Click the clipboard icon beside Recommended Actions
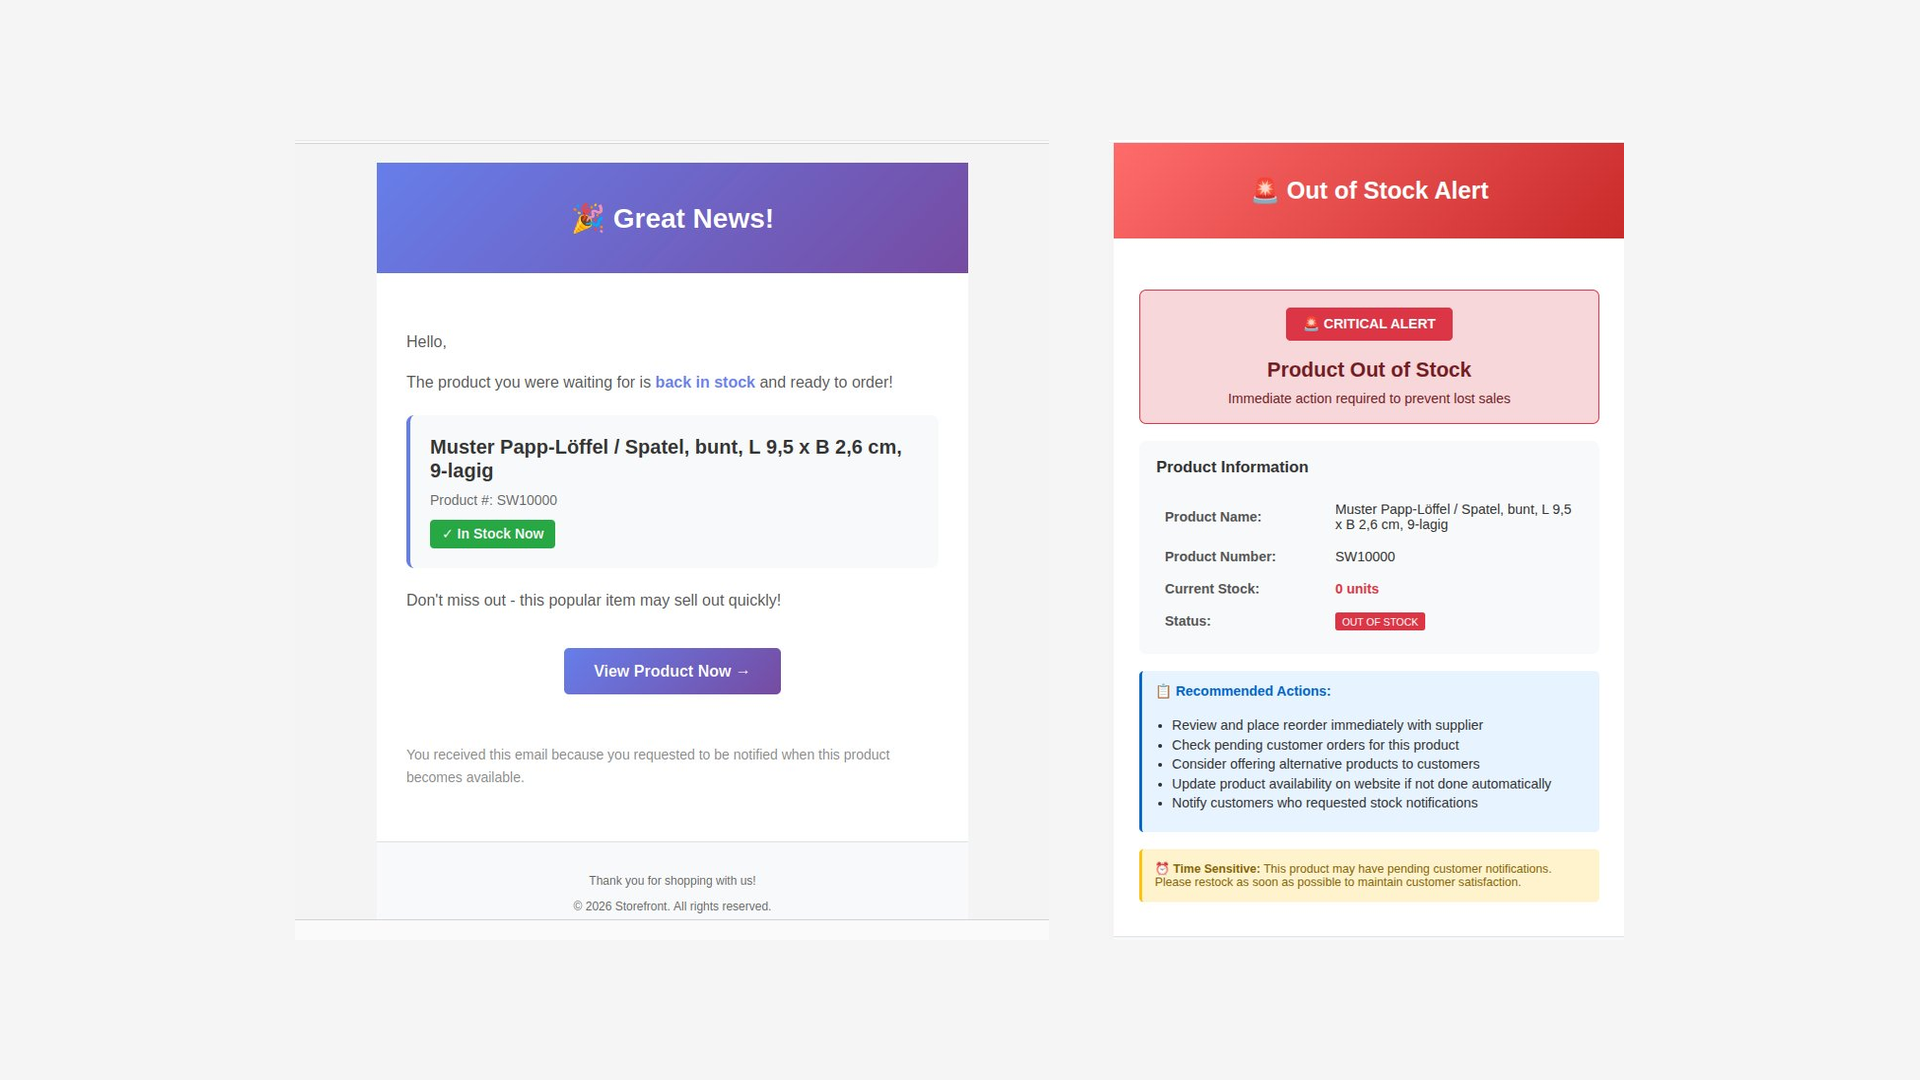1920x1080 pixels. pos(1163,691)
